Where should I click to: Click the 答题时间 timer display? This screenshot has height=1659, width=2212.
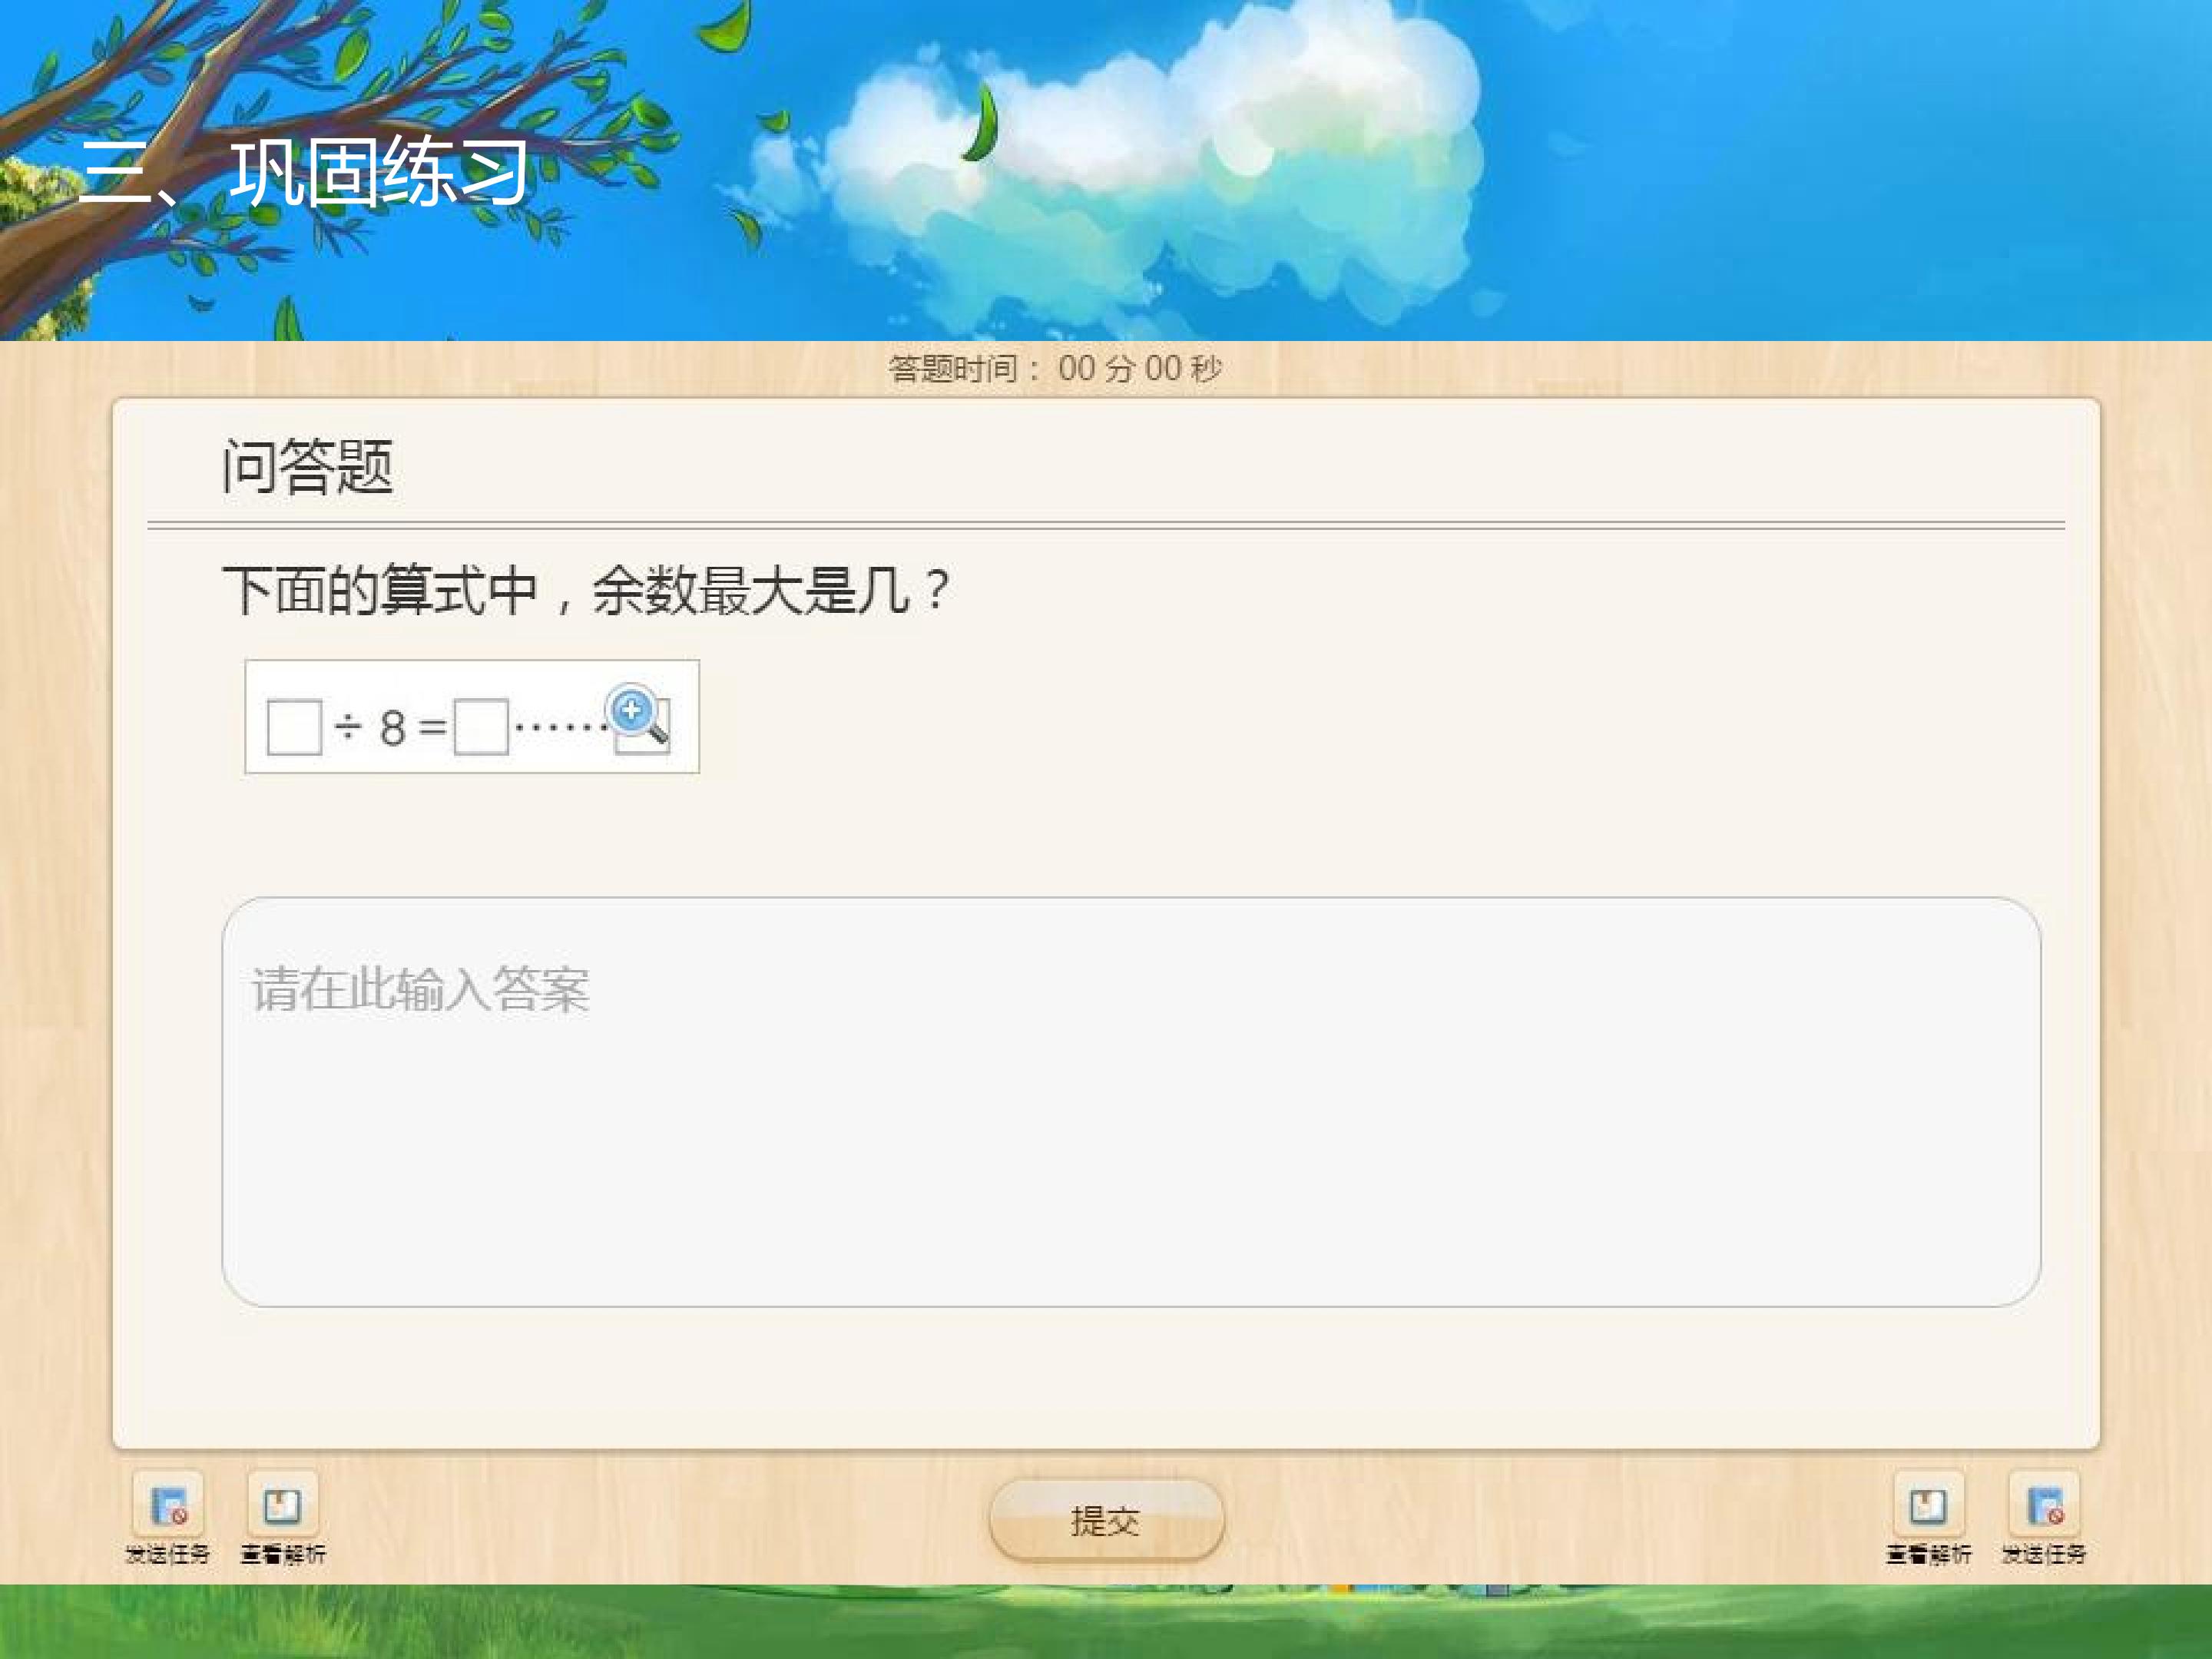(1055, 369)
